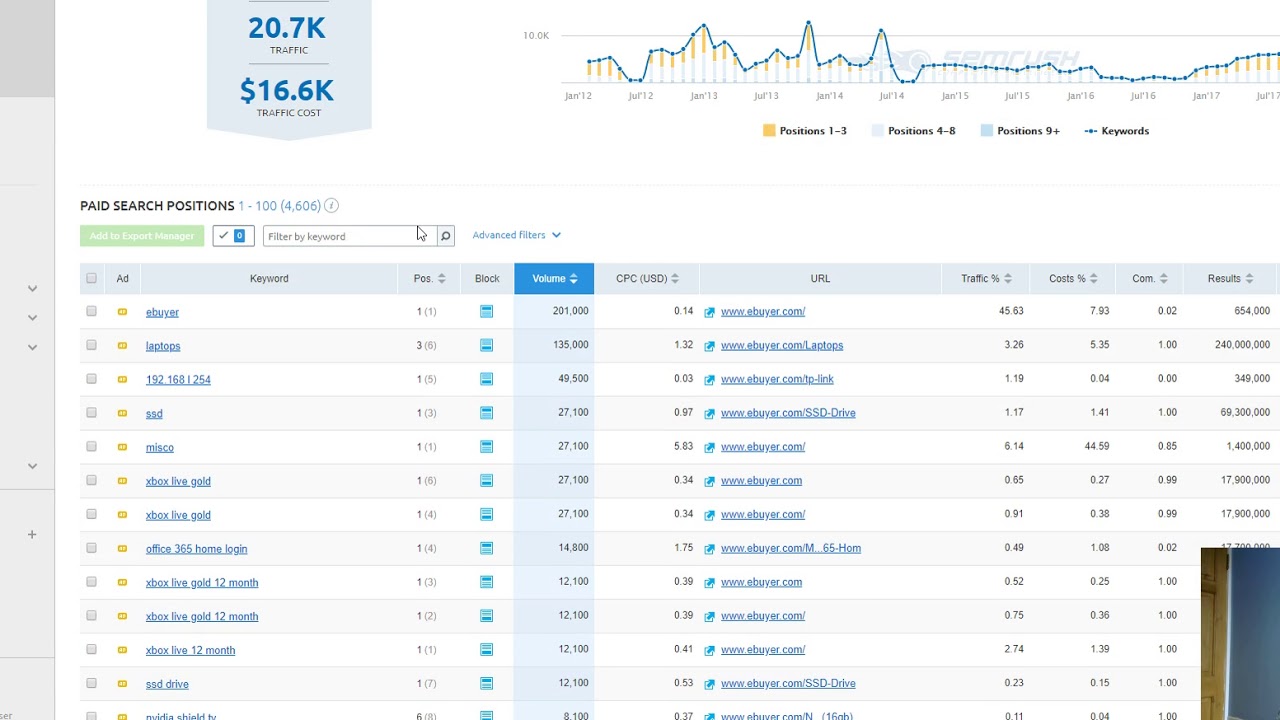This screenshot has width=1280, height=720.
Task: Toggle the Keywords line in the chart legend
Action: tap(1117, 131)
